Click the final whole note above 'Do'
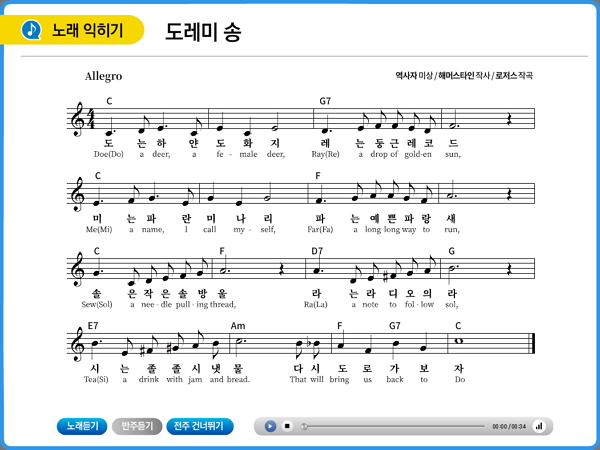Image resolution: width=600 pixels, height=450 pixels. 459,341
